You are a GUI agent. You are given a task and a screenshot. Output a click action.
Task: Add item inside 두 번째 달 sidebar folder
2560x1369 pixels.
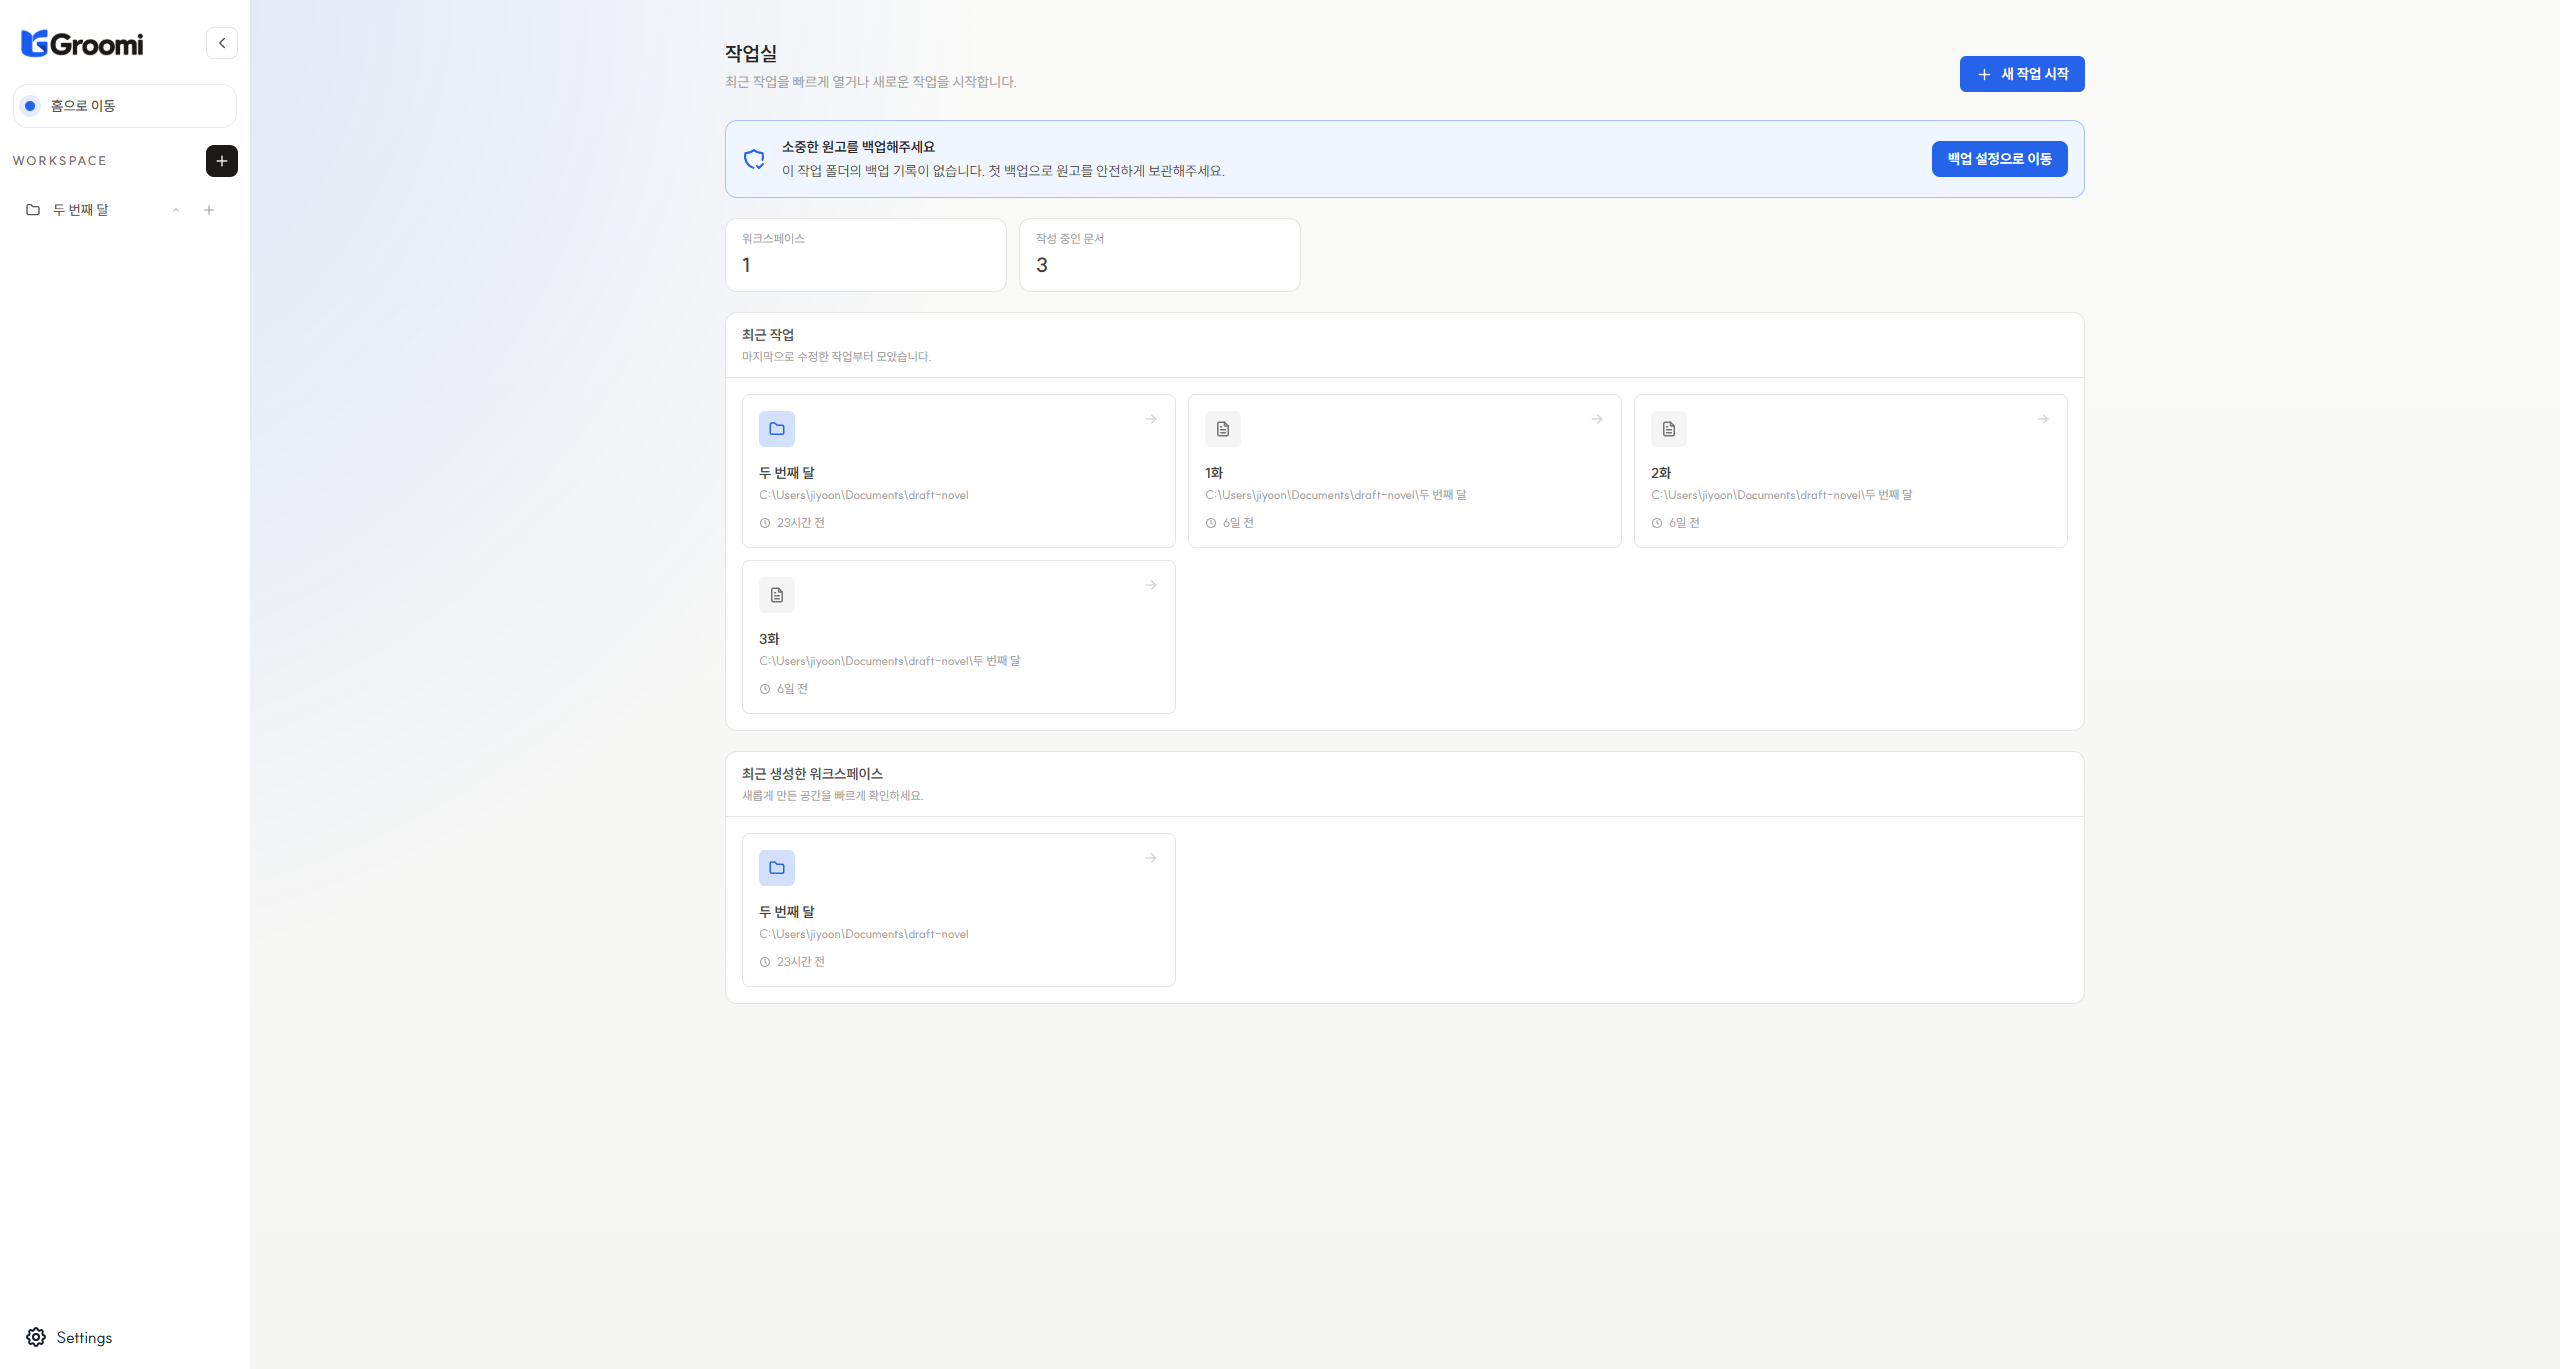click(x=209, y=210)
